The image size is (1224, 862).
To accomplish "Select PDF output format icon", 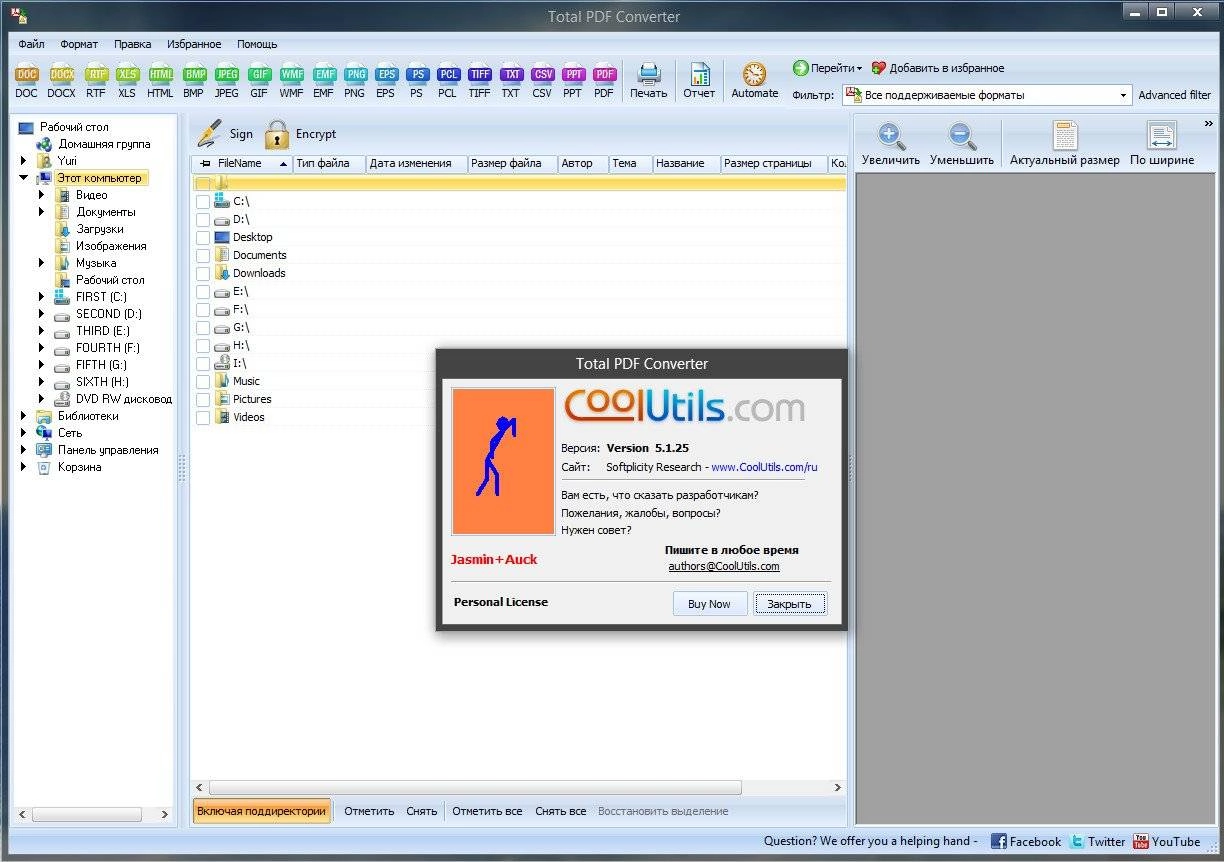I will click(x=604, y=80).
